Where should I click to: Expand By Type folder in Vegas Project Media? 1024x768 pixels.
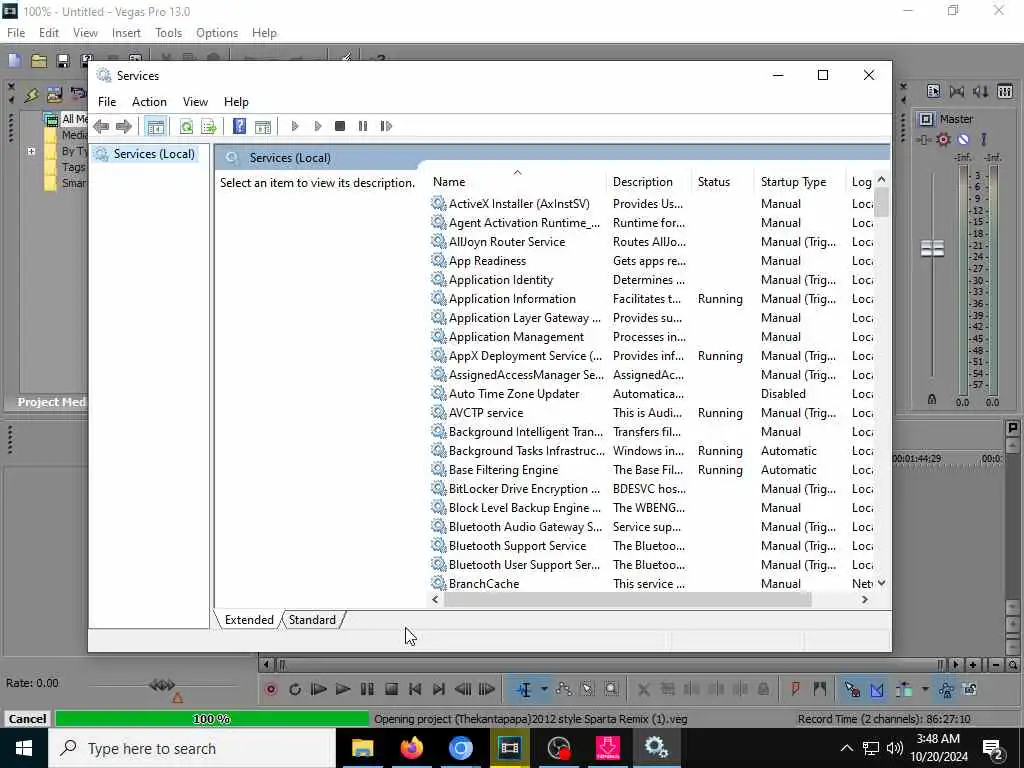pyautogui.click(x=31, y=151)
